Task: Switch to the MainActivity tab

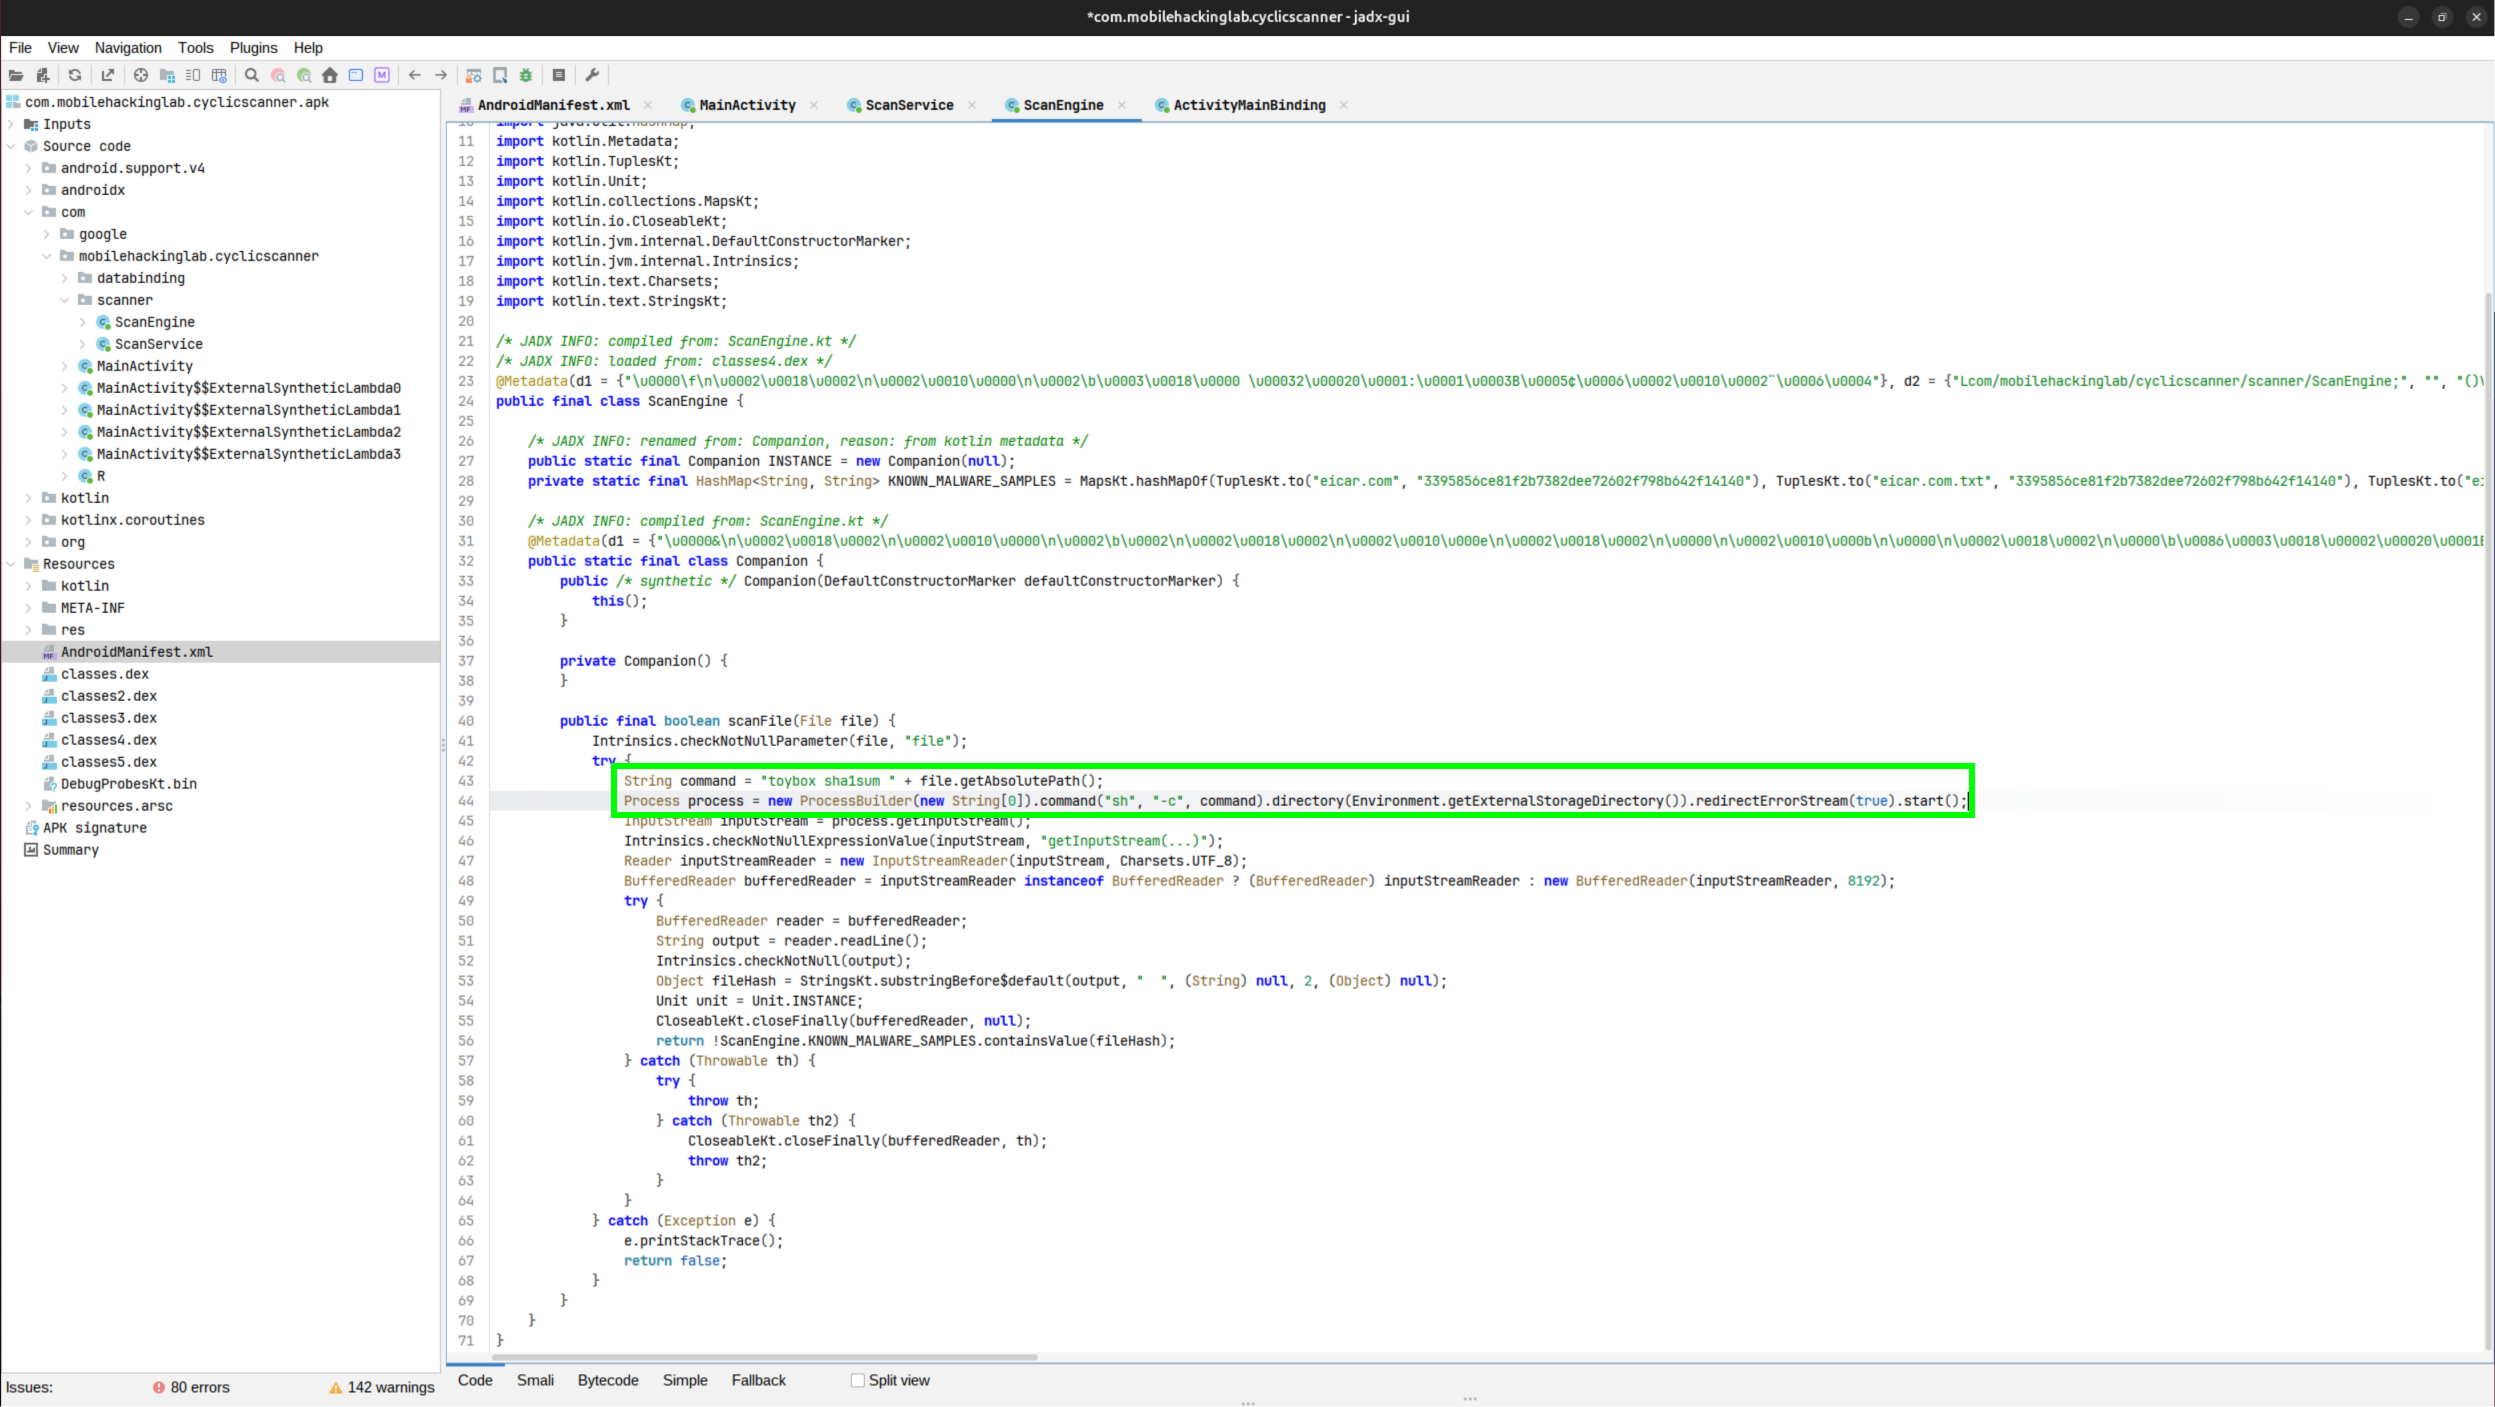Action: [747, 105]
